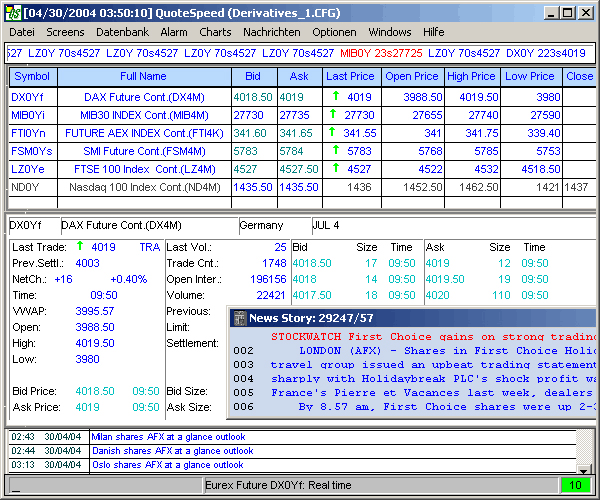The width and height of the screenshot is (600, 500).
Task: Select the ND0Y Nasdaq 100 row symbol
Action: (x=25, y=187)
